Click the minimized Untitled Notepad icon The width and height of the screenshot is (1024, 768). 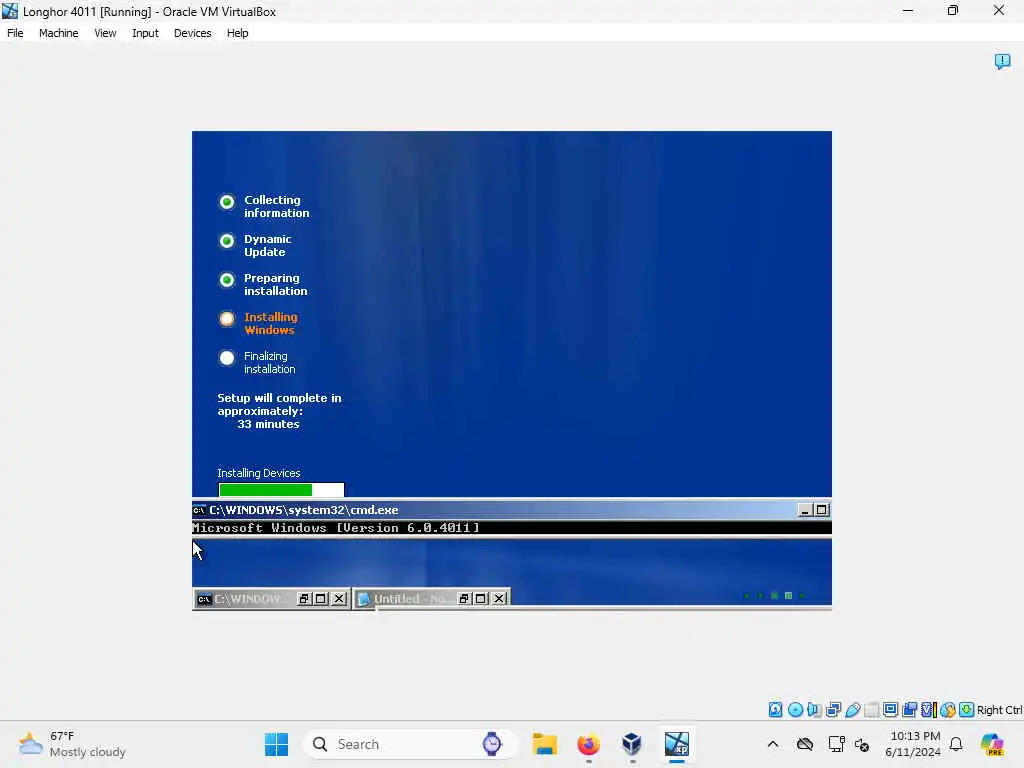pyautogui.click(x=364, y=599)
